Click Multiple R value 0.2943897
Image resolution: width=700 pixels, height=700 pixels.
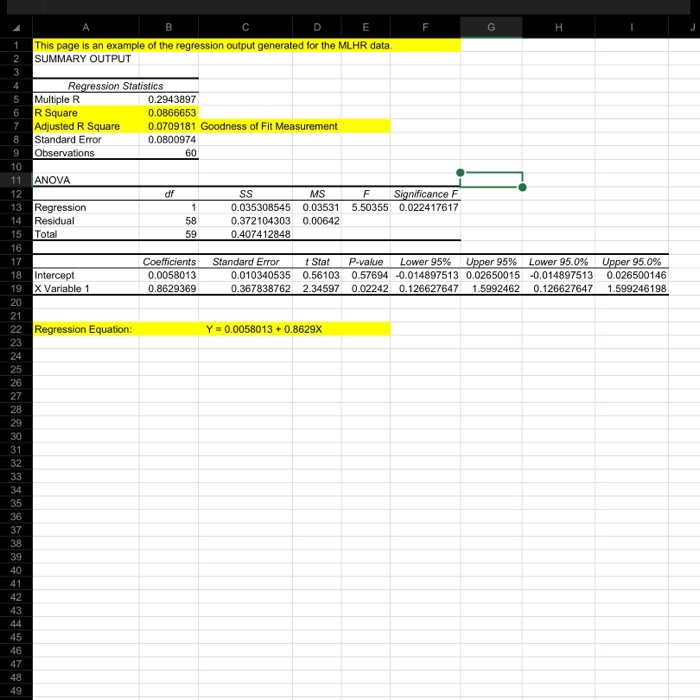pos(172,99)
